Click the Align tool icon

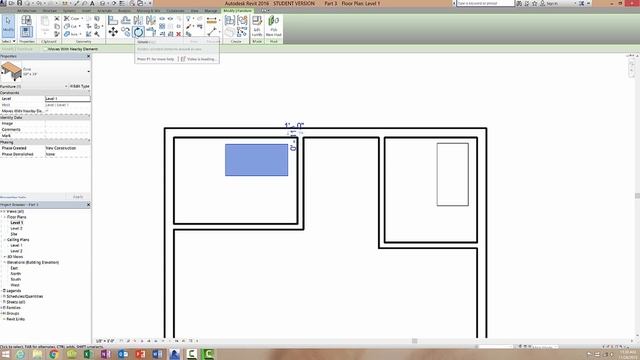pyautogui.click(x=113, y=20)
